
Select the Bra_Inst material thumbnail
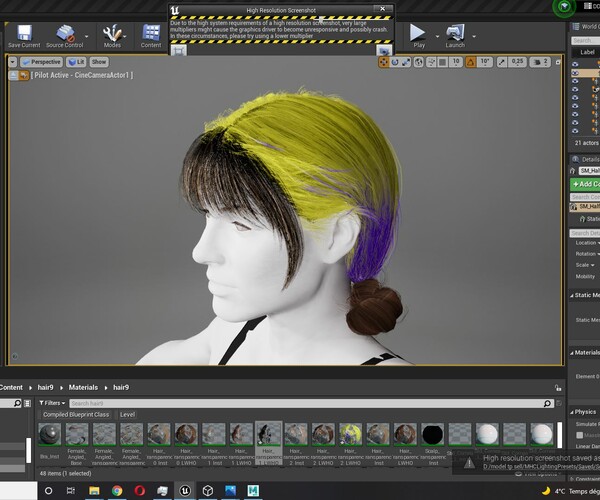50,435
